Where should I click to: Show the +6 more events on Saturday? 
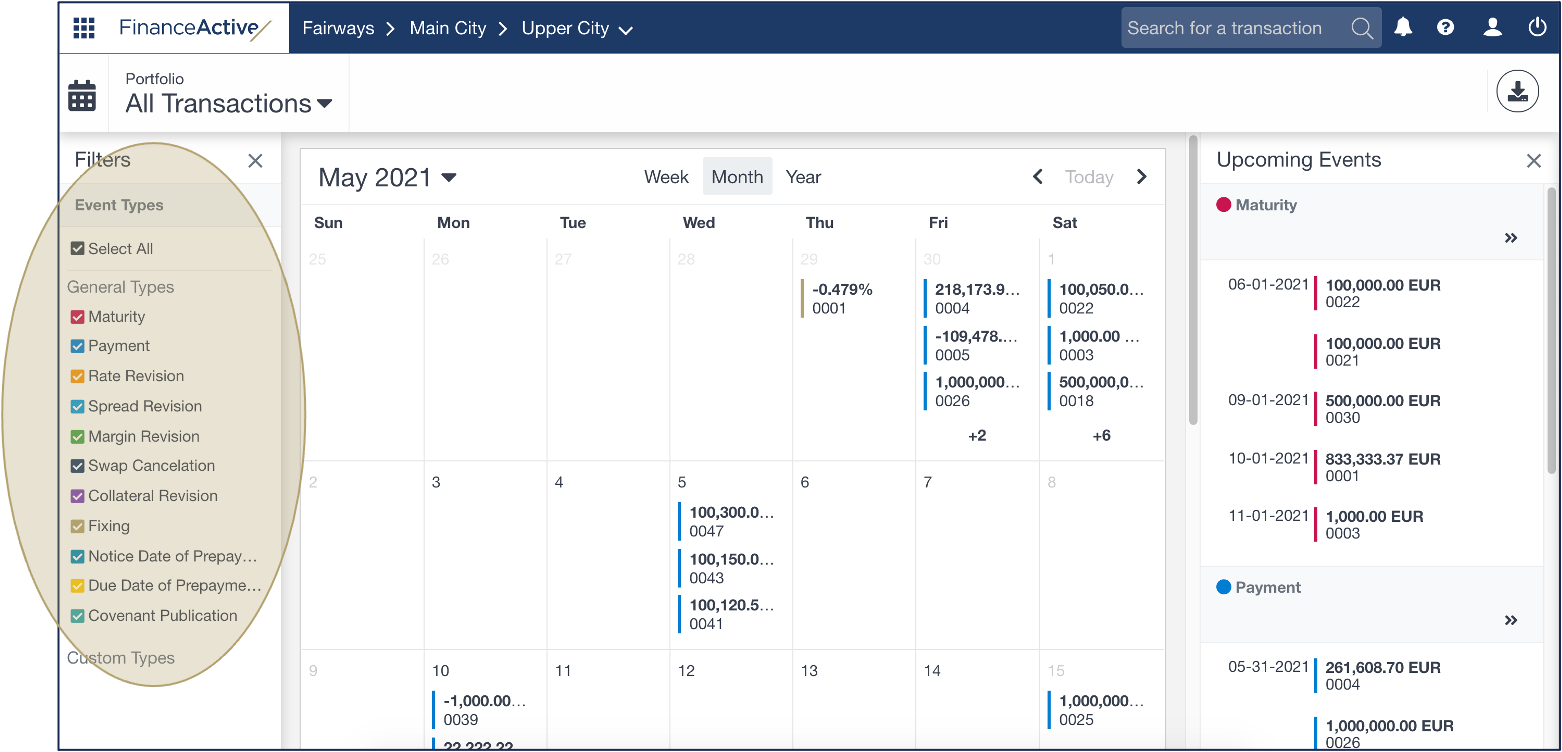pos(1101,436)
